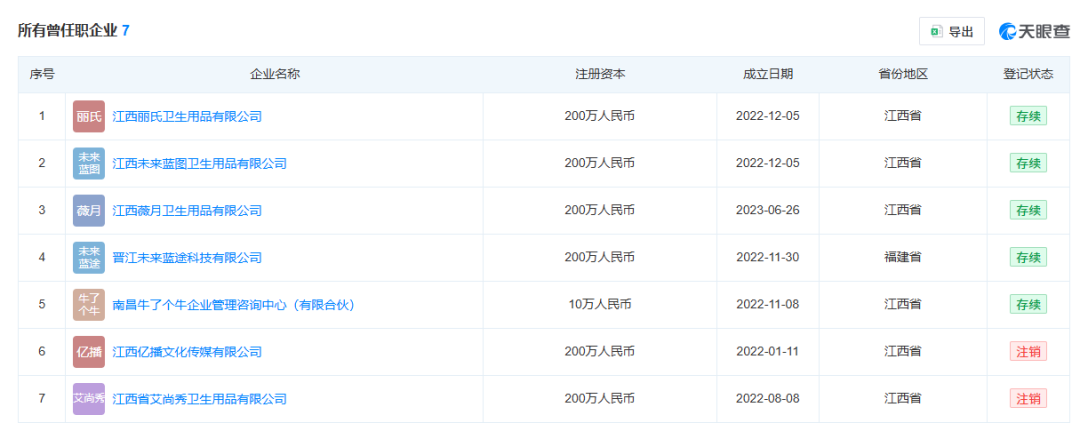1080x431 pixels.
Task: Click the 薇月 company logo icon
Action: (x=89, y=210)
